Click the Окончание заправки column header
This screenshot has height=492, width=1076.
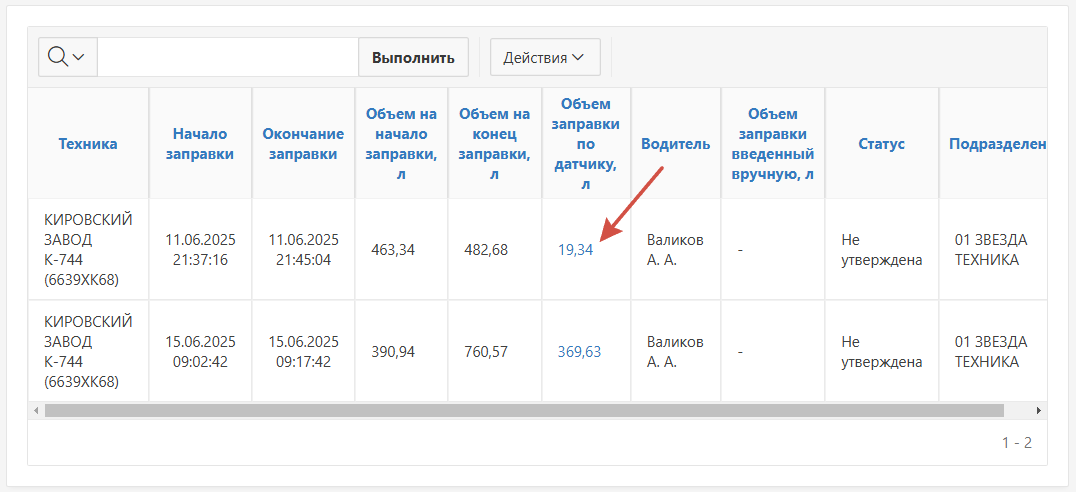coord(303,143)
